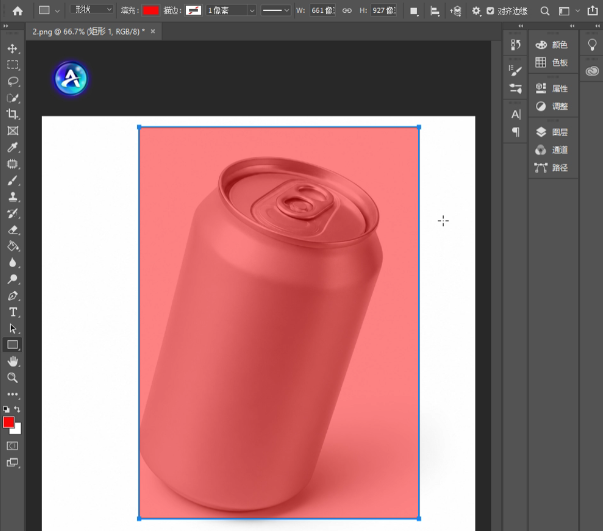Screen dimensions: 603x531
Task: Share the image via share icon
Action: click(593, 10)
